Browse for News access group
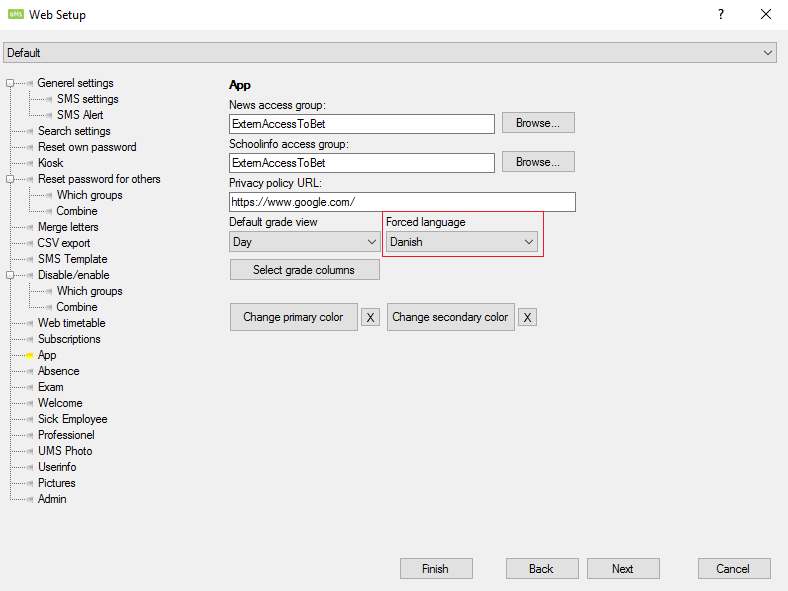 click(538, 123)
